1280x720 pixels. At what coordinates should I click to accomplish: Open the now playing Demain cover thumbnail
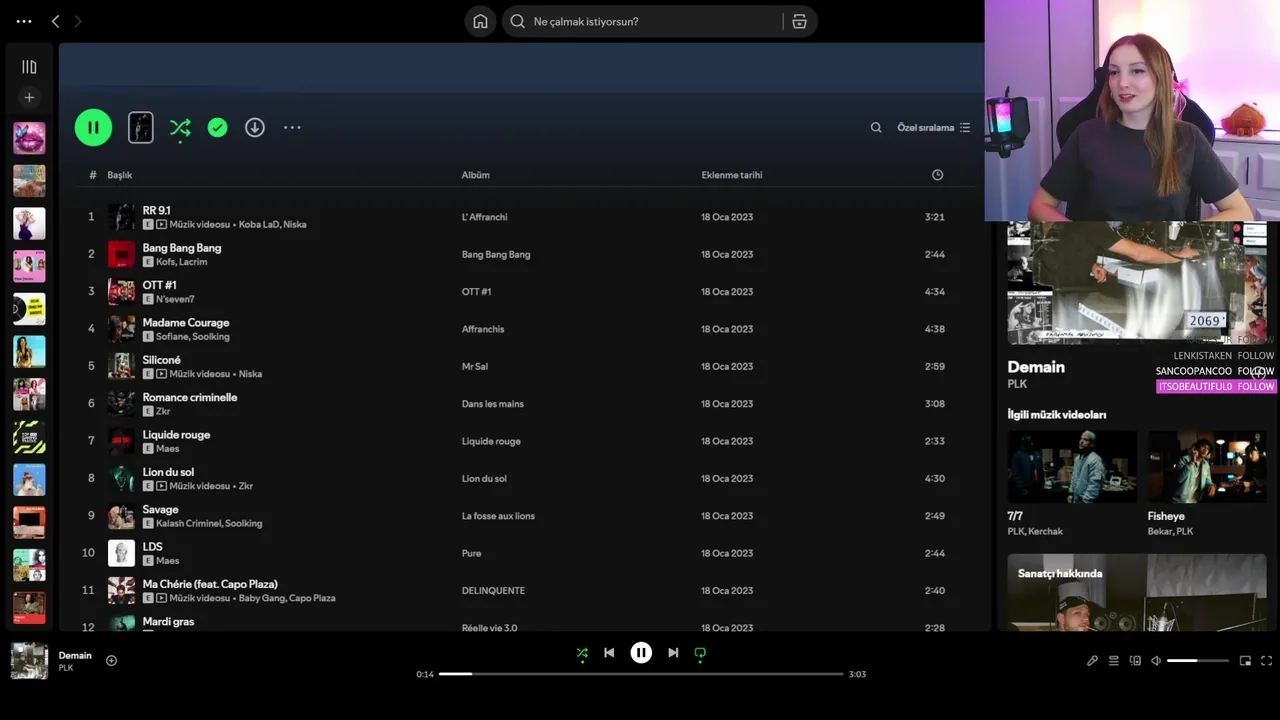coord(29,661)
